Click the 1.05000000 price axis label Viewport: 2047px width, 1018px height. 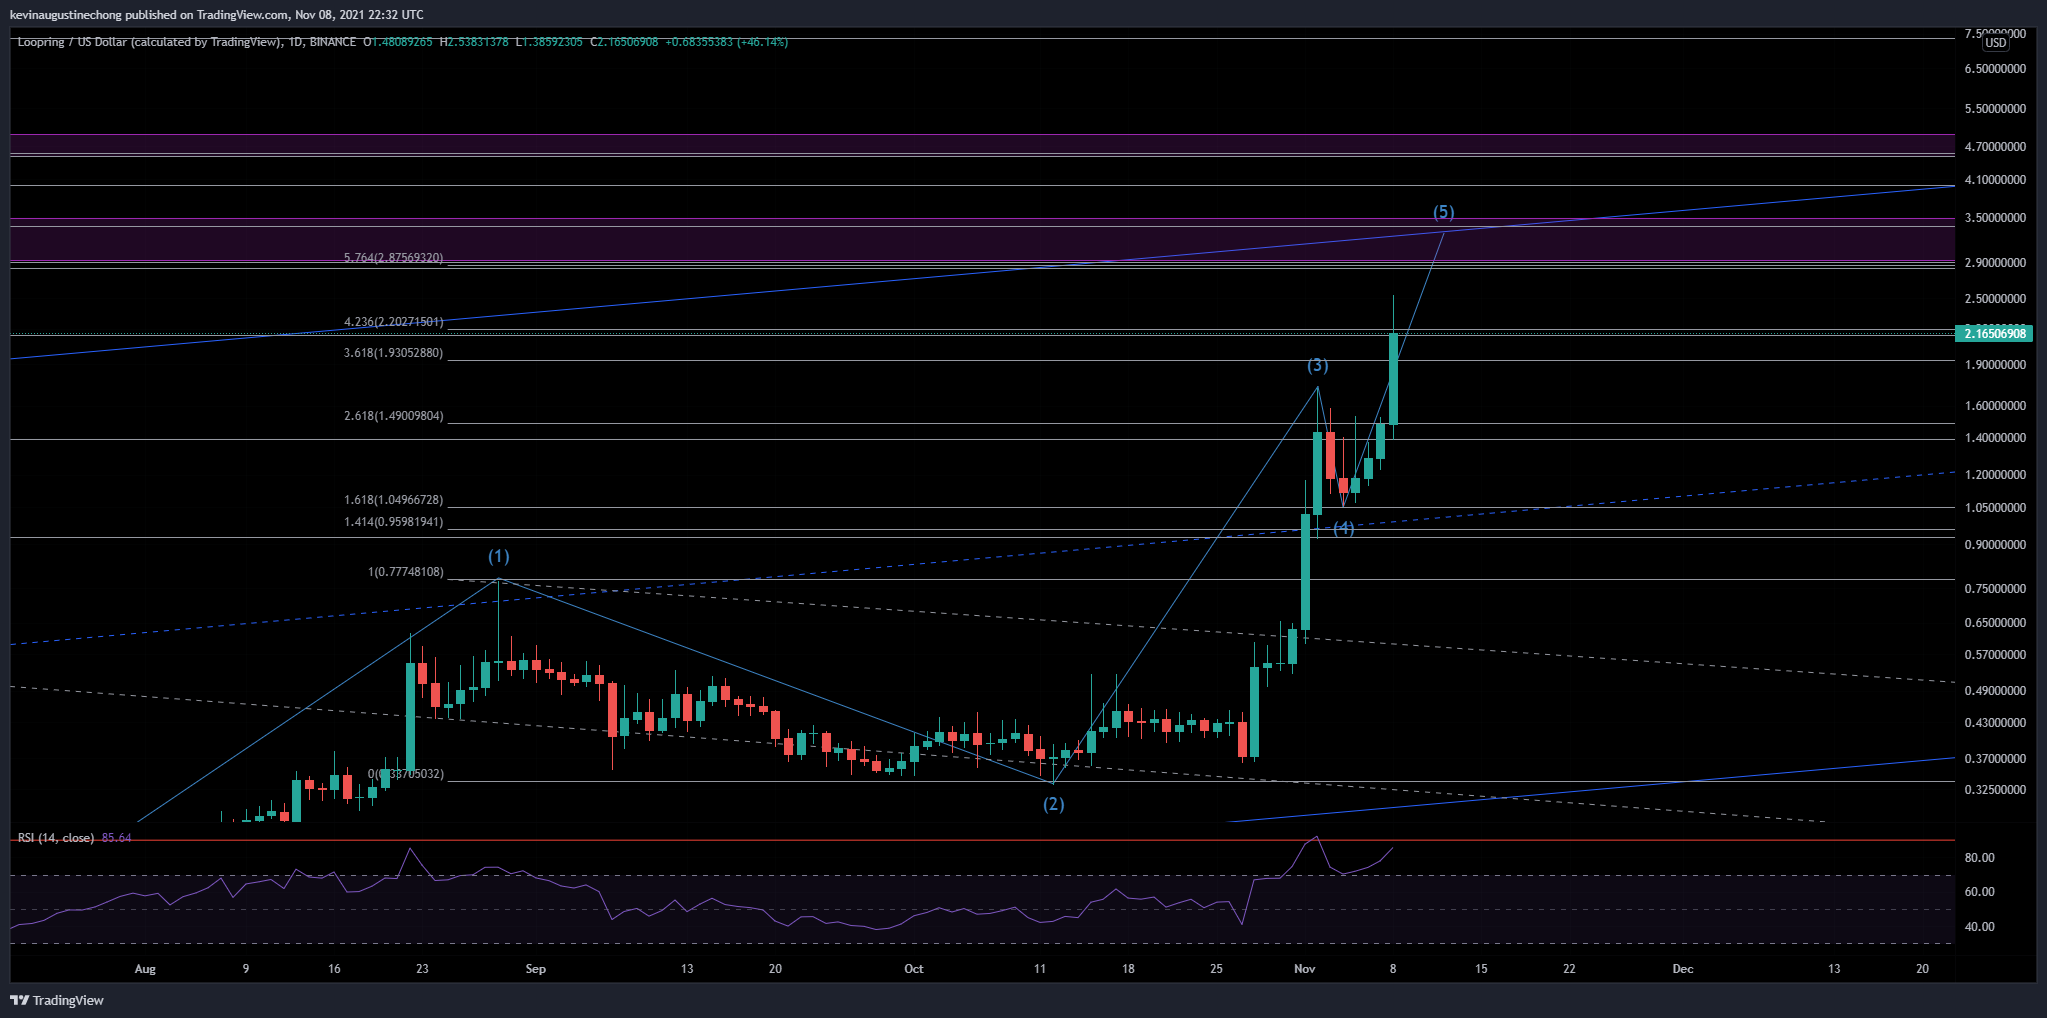click(x=1995, y=508)
